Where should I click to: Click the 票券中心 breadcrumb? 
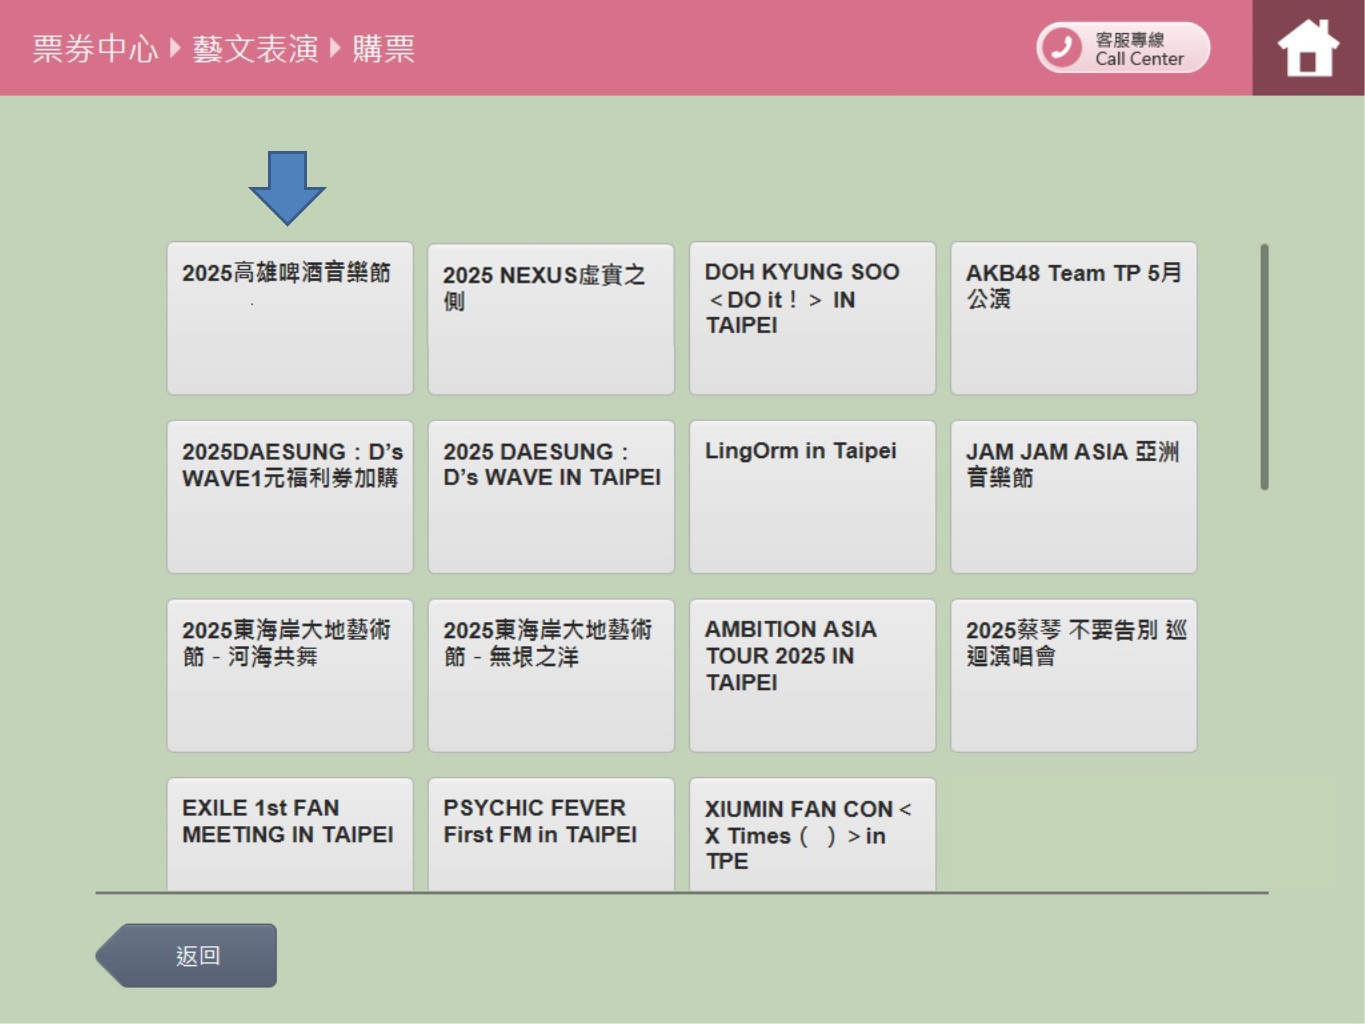coord(95,48)
